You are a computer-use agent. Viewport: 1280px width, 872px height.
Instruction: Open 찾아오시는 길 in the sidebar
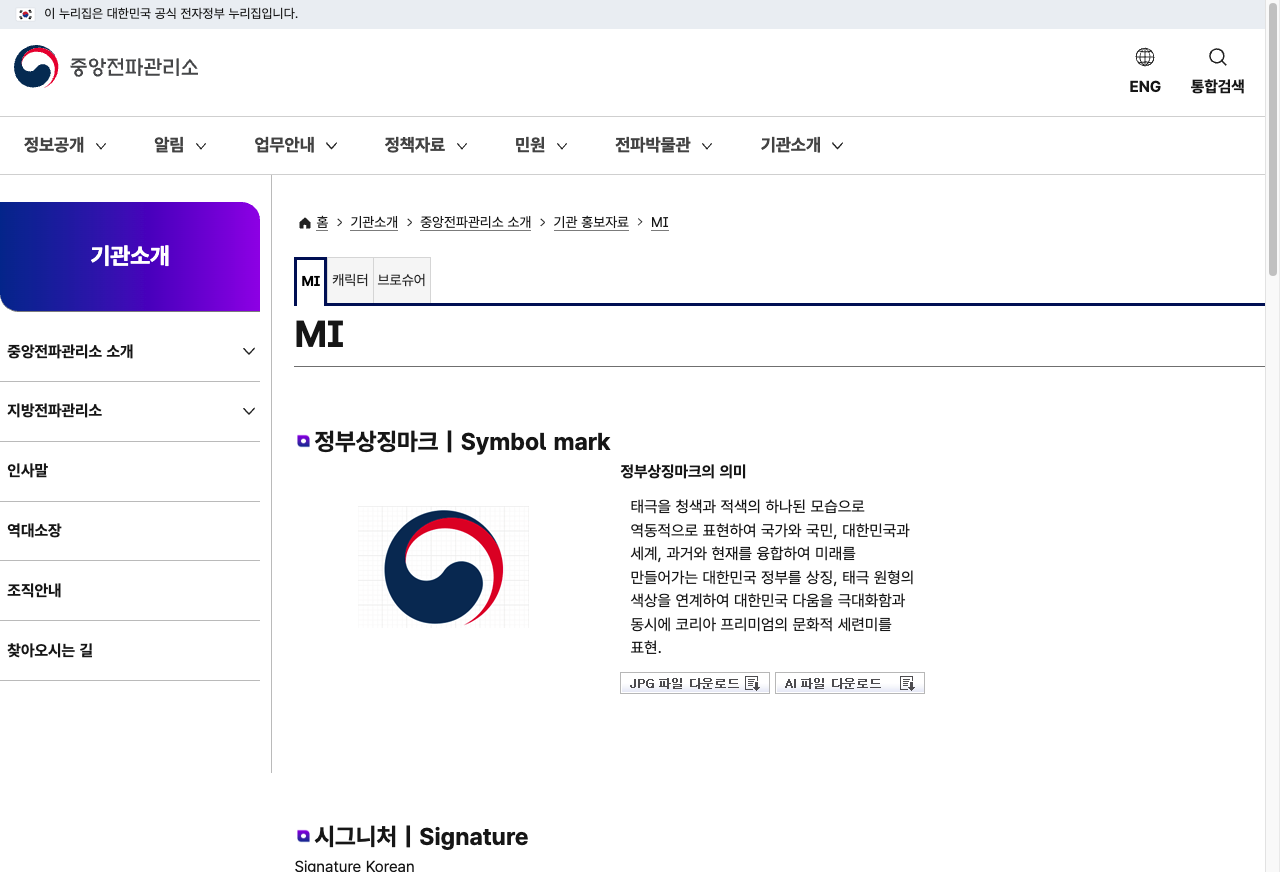tap(130, 651)
